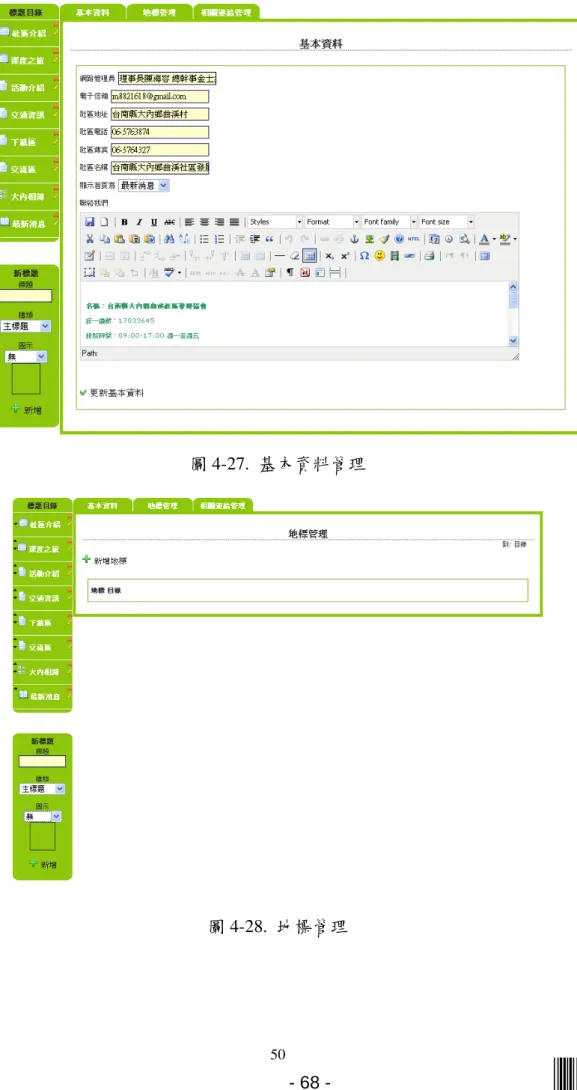Toggle Underline formatting in the editor toolbar
This screenshot has width=577, height=1090.
click(x=154, y=222)
